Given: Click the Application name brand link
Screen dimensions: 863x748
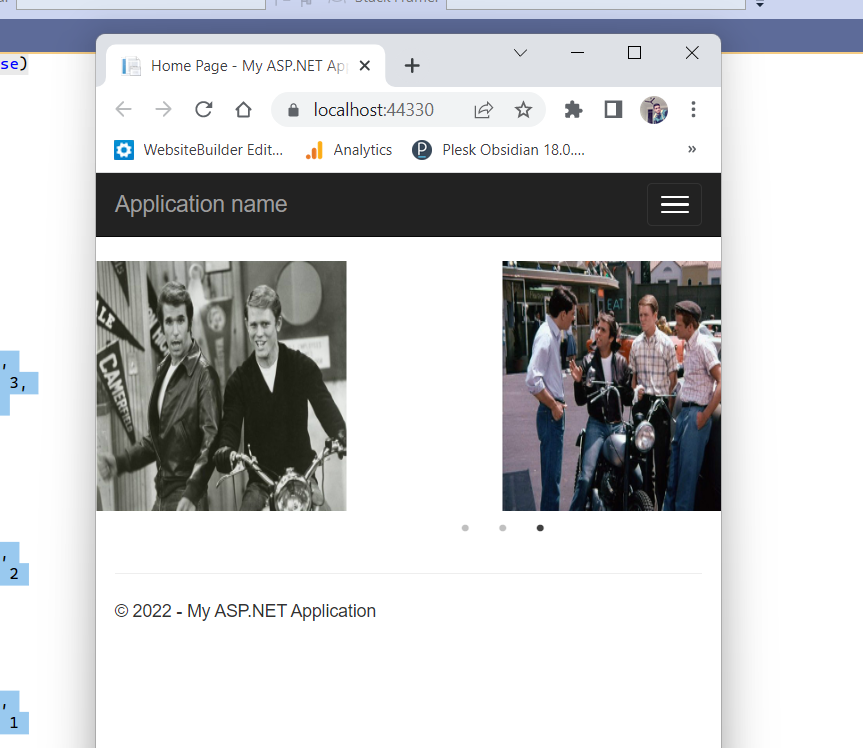Looking at the screenshot, I should pyautogui.click(x=201, y=204).
